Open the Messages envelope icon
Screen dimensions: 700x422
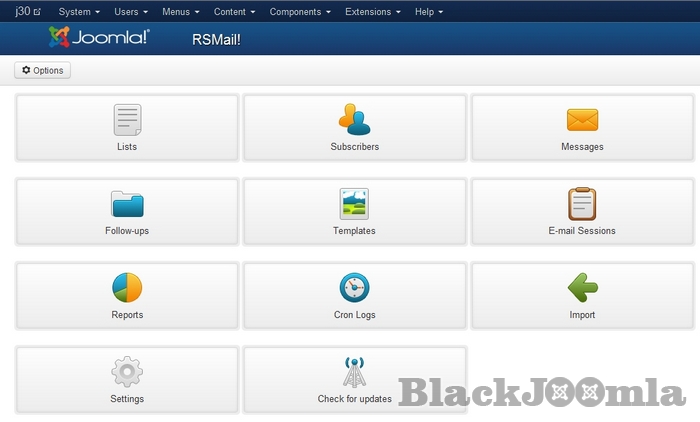pos(582,120)
